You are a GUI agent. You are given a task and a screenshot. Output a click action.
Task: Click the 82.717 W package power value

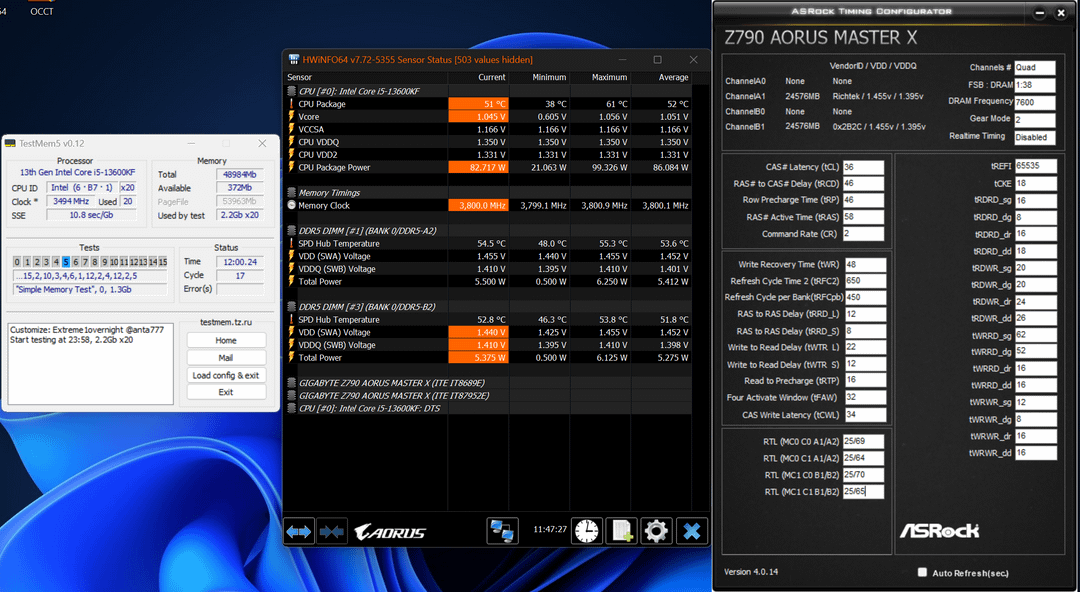point(478,167)
